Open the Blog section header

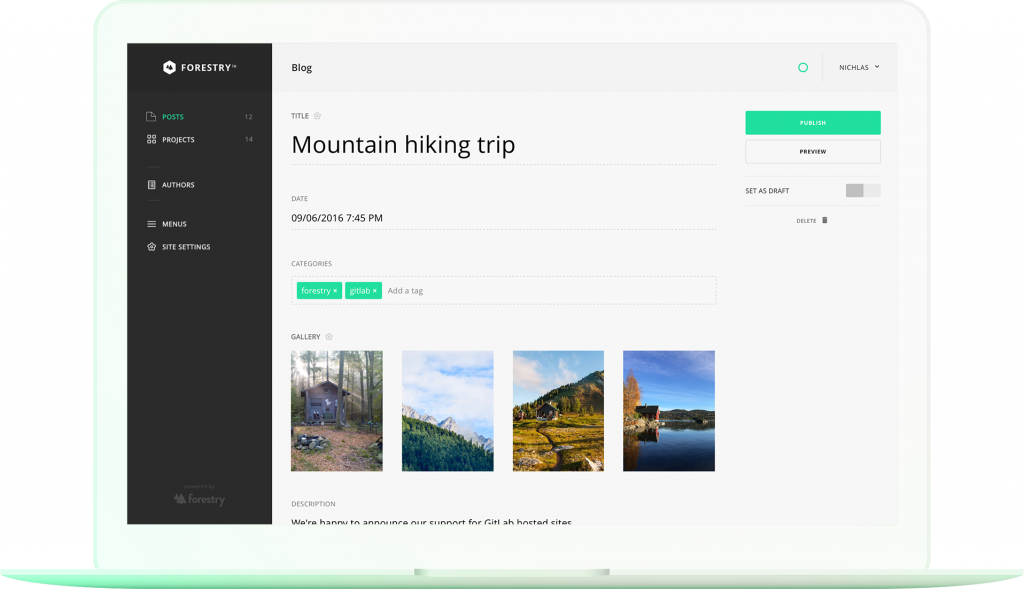point(301,67)
